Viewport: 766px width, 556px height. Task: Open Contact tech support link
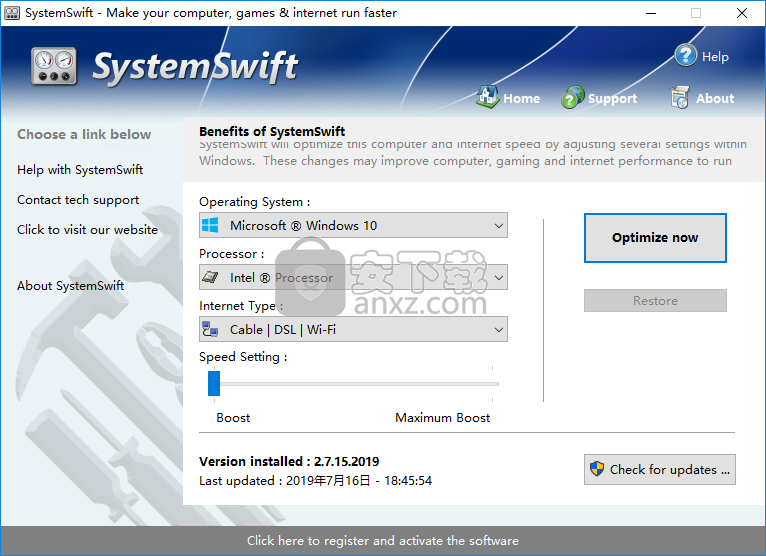[78, 200]
